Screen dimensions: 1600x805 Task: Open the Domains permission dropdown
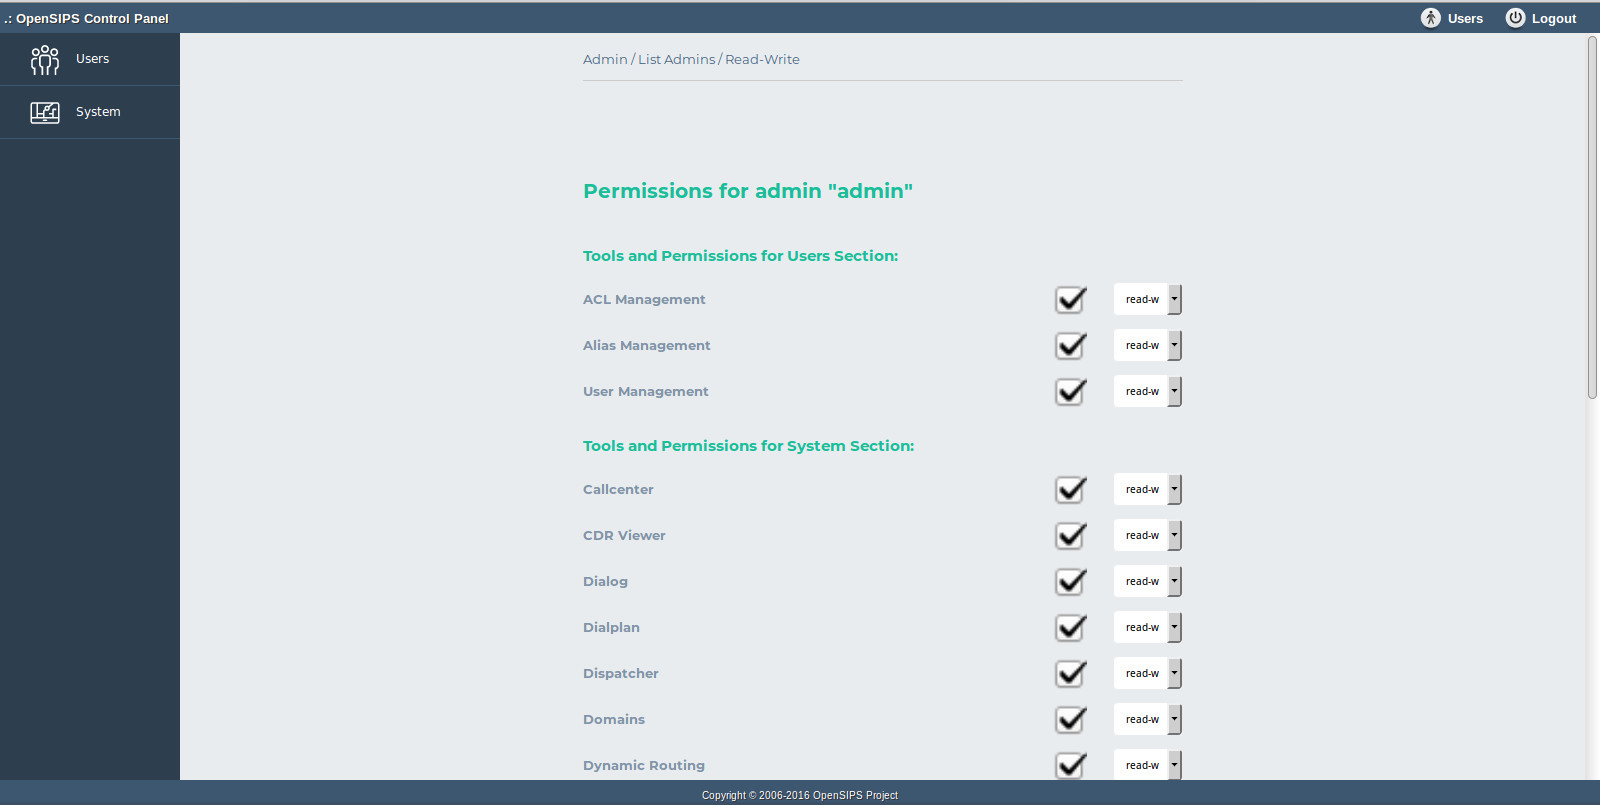[1148, 719]
